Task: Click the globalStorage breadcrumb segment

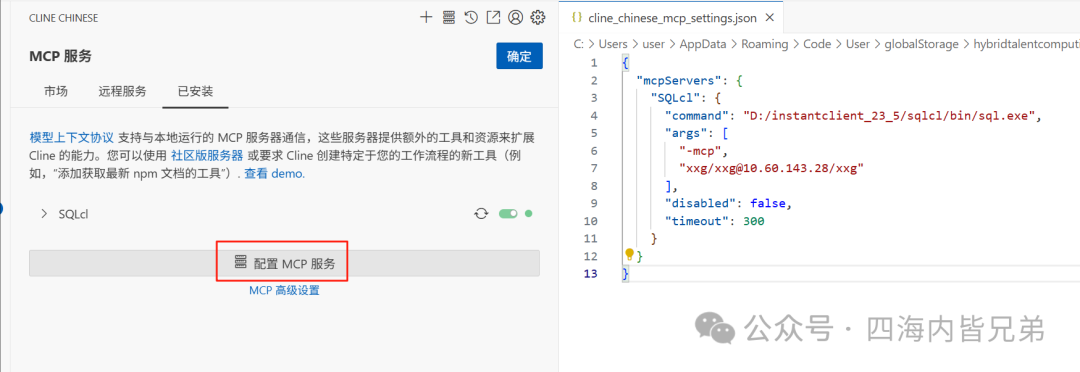Action: click(x=922, y=44)
